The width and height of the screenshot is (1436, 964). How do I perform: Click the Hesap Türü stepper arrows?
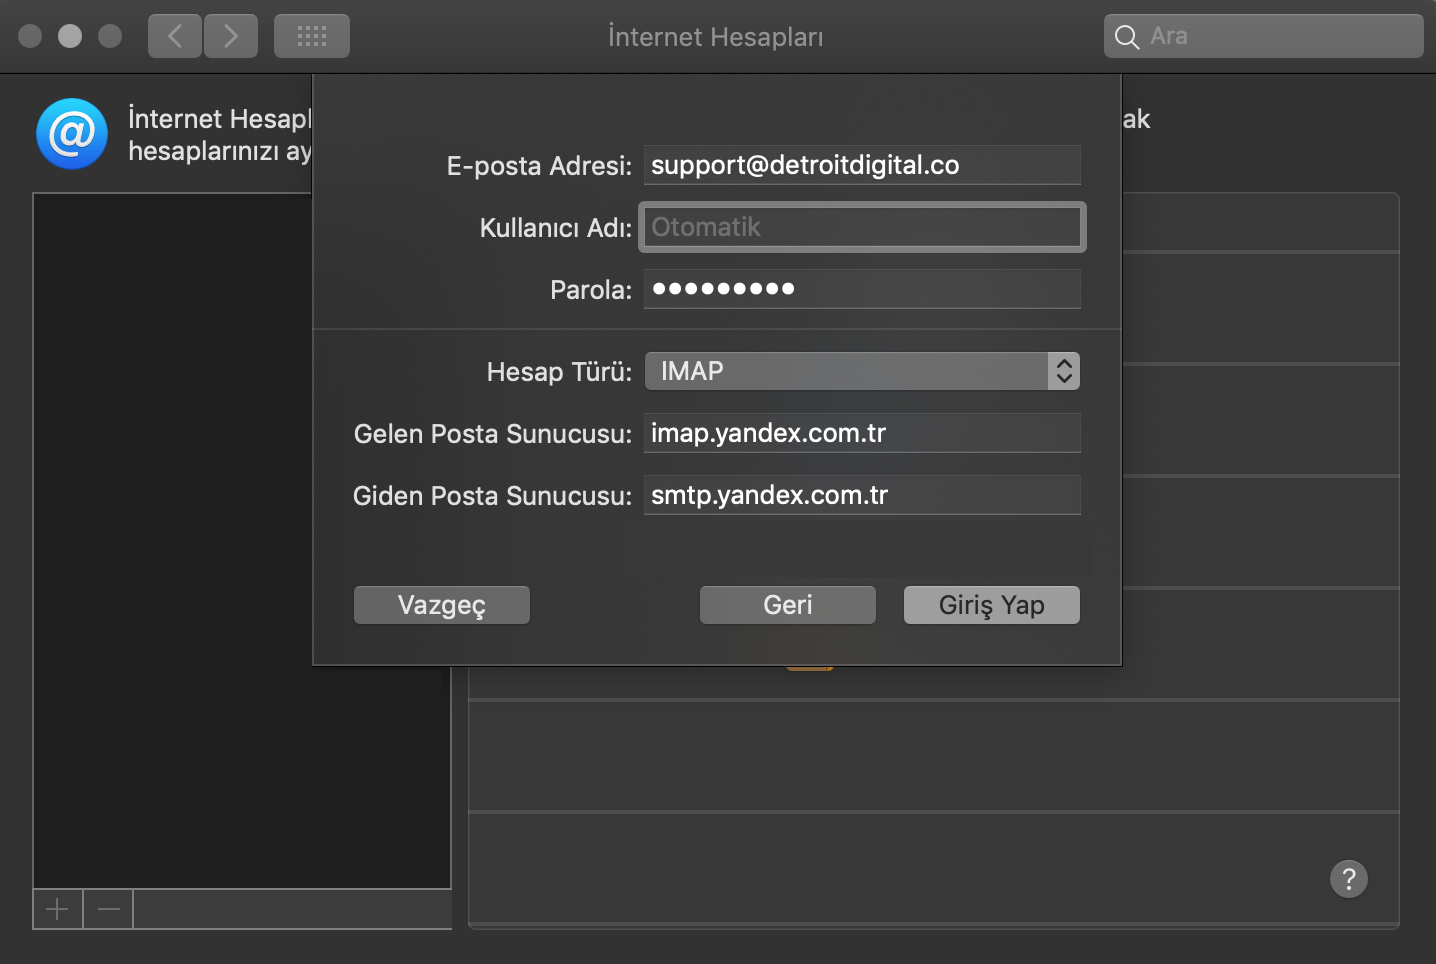coord(1064,371)
